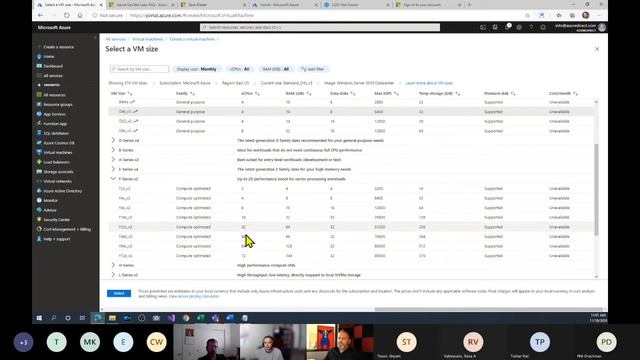Open the Display cost: Monthly filter
The image size is (640, 360).
tap(197, 69)
